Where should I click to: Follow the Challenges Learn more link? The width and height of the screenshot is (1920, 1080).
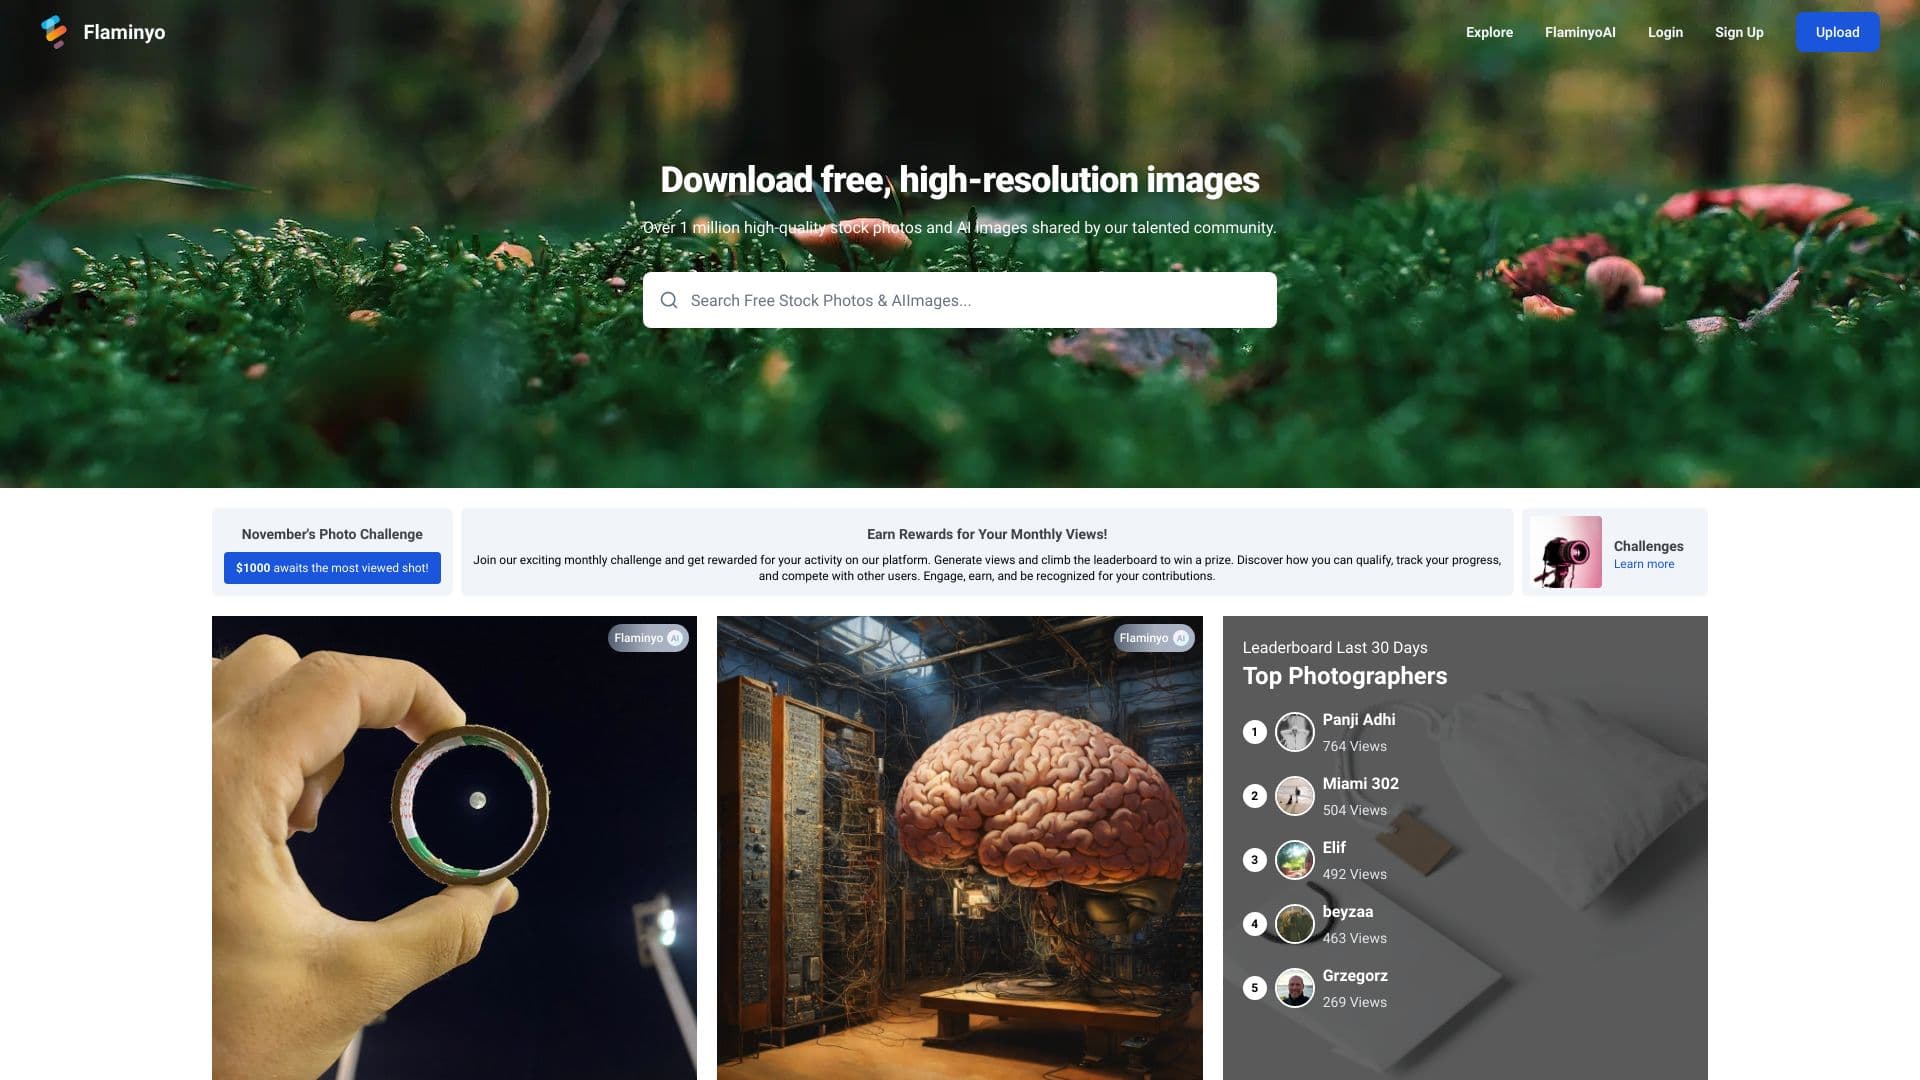coord(1643,564)
